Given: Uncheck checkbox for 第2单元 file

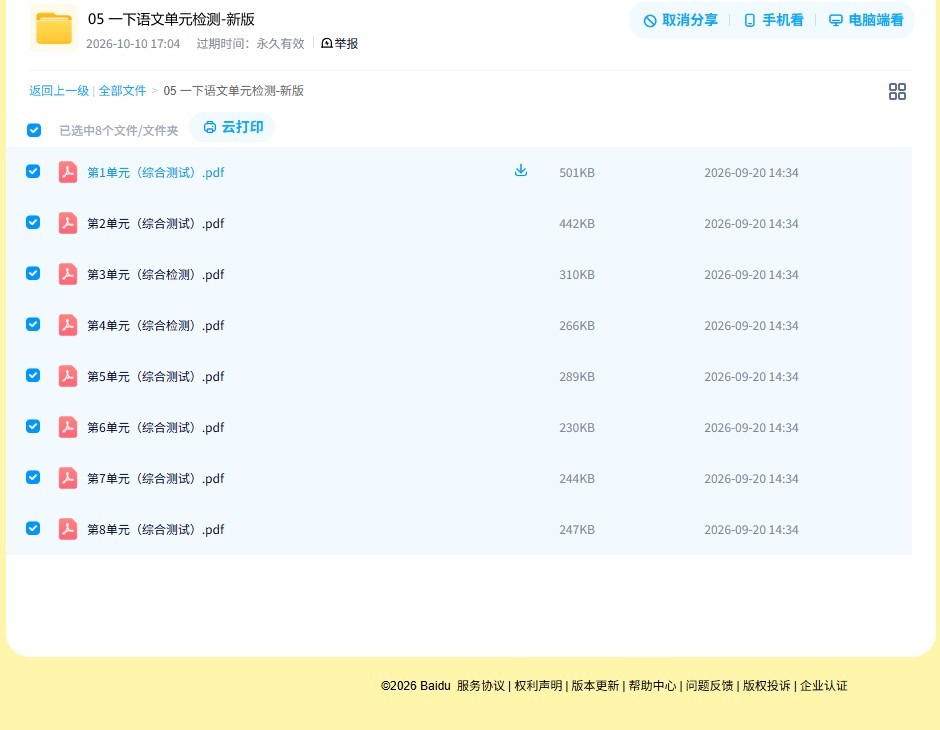Looking at the screenshot, I should pyautogui.click(x=33, y=222).
